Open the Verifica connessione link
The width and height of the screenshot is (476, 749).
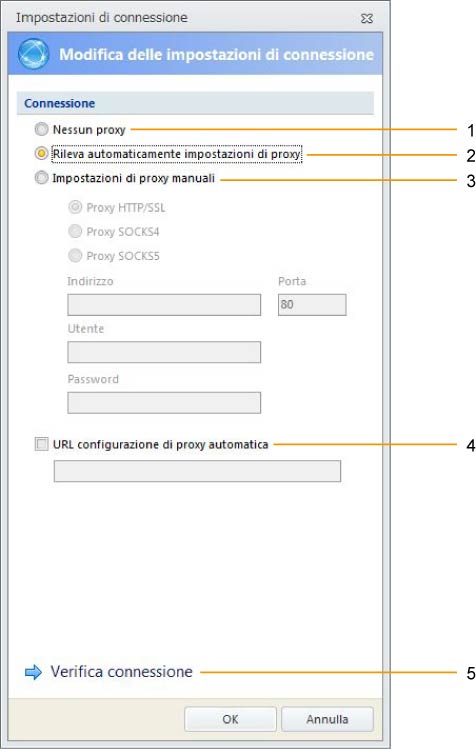pos(121,672)
